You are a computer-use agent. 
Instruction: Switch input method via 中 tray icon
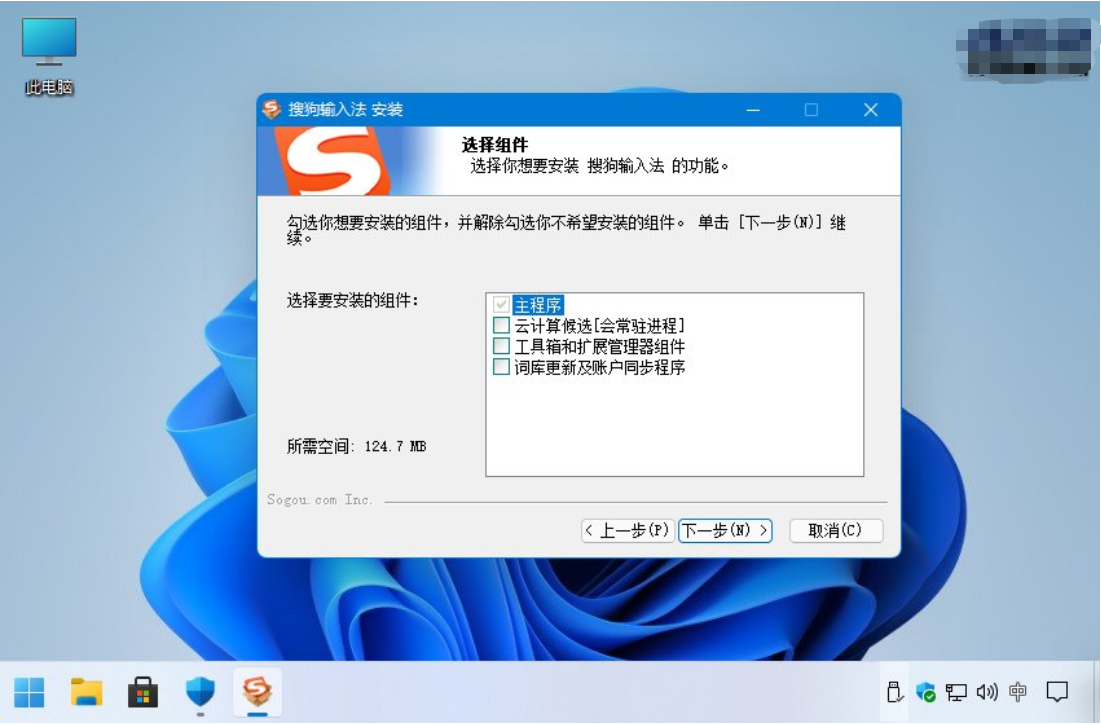pyautogui.click(x=1017, y=692)
